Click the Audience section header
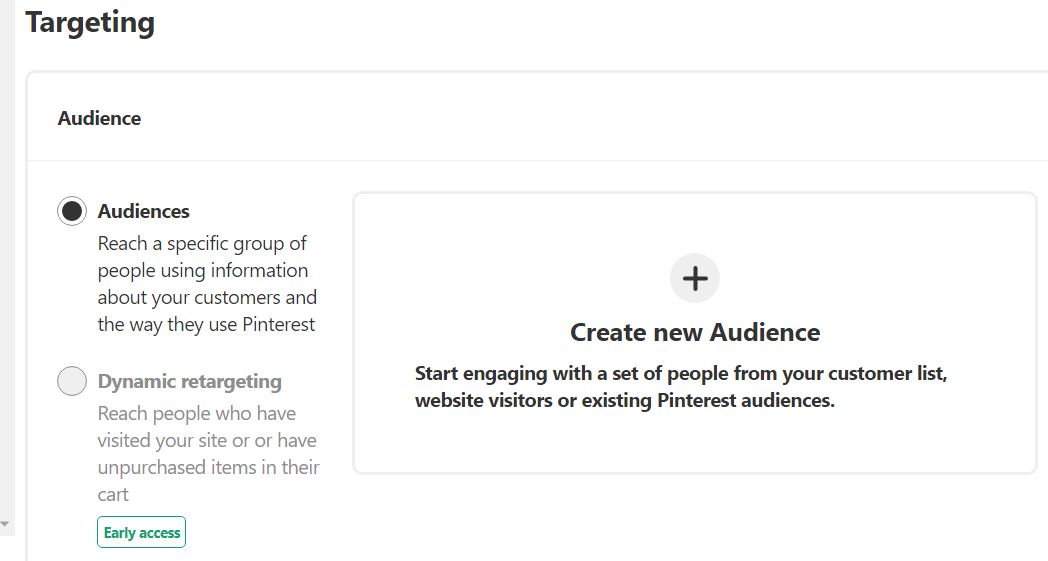Viewport: 1048px width, 561px height. tap(100, 118)
